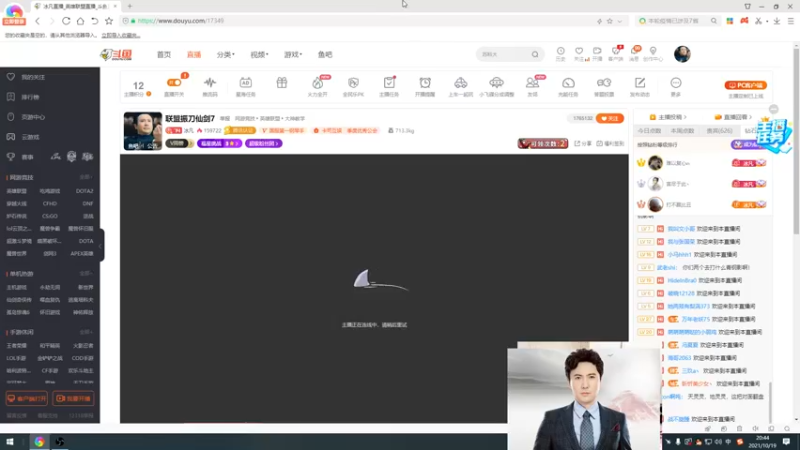Open the 主播投稿 link
This screenshot has width=800, height=450.
(x=668, y=117)
